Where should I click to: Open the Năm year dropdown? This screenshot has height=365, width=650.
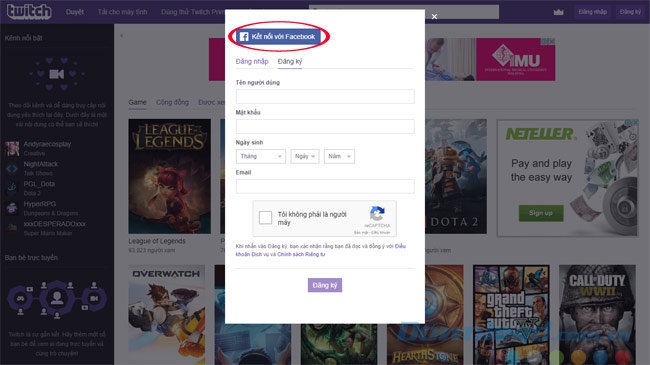pos(339,156)
